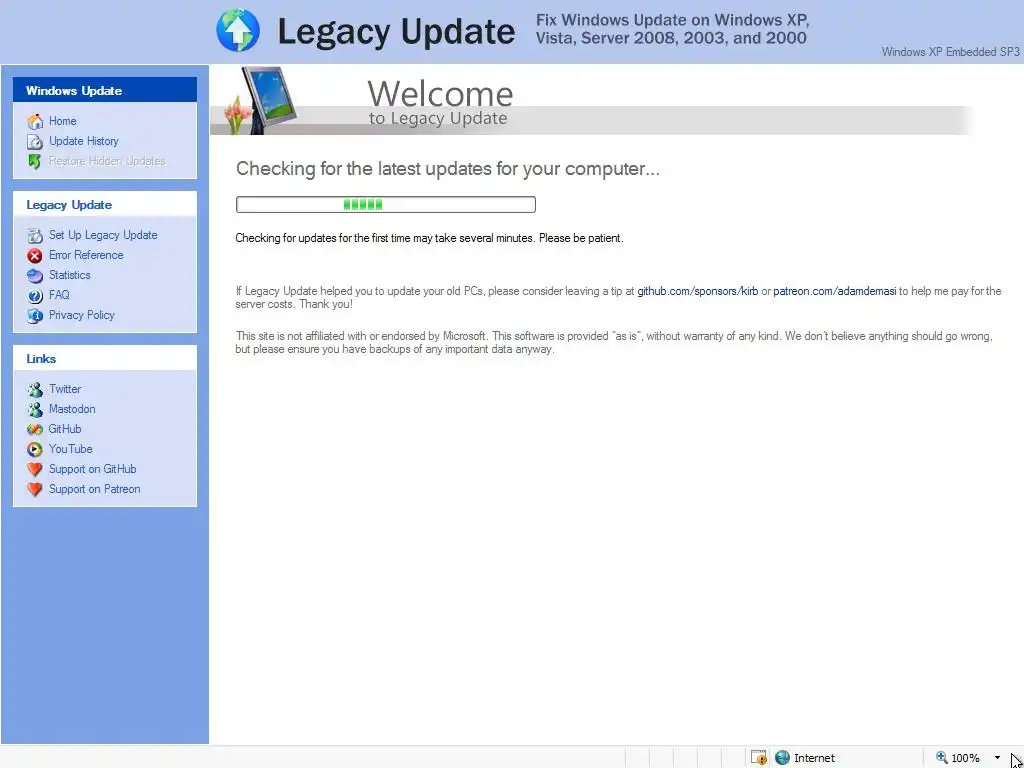Visit the GitHub sidebar link
Viewport: 1024px width, 768px height.
tap(65, 429)
